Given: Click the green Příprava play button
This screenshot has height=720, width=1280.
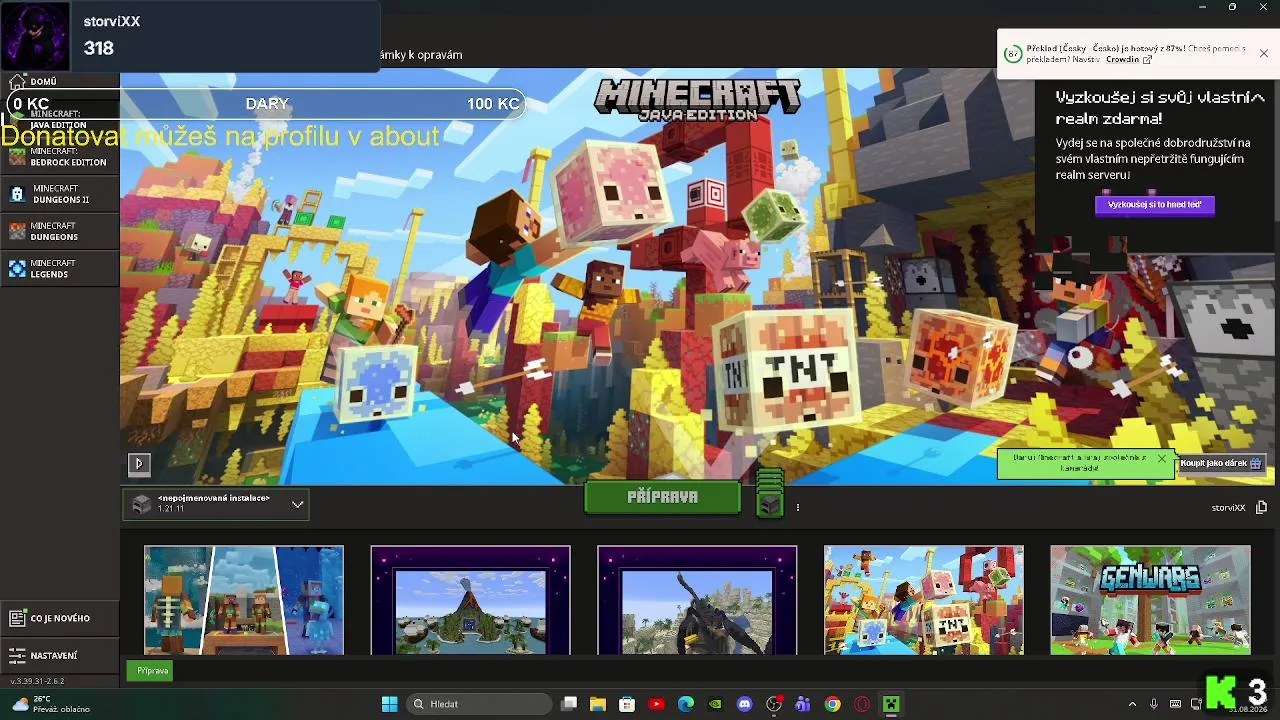Looking at the screenshot, I should (x=662, y=497).
